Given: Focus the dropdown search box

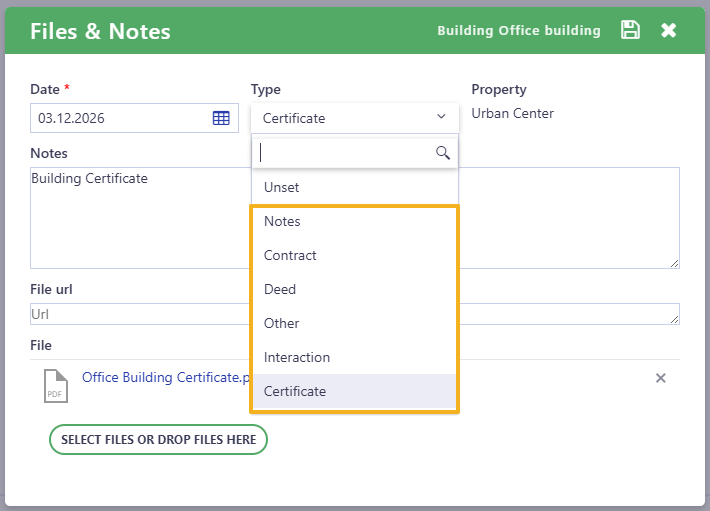Looking at the screenshot, I should (355, 153).
